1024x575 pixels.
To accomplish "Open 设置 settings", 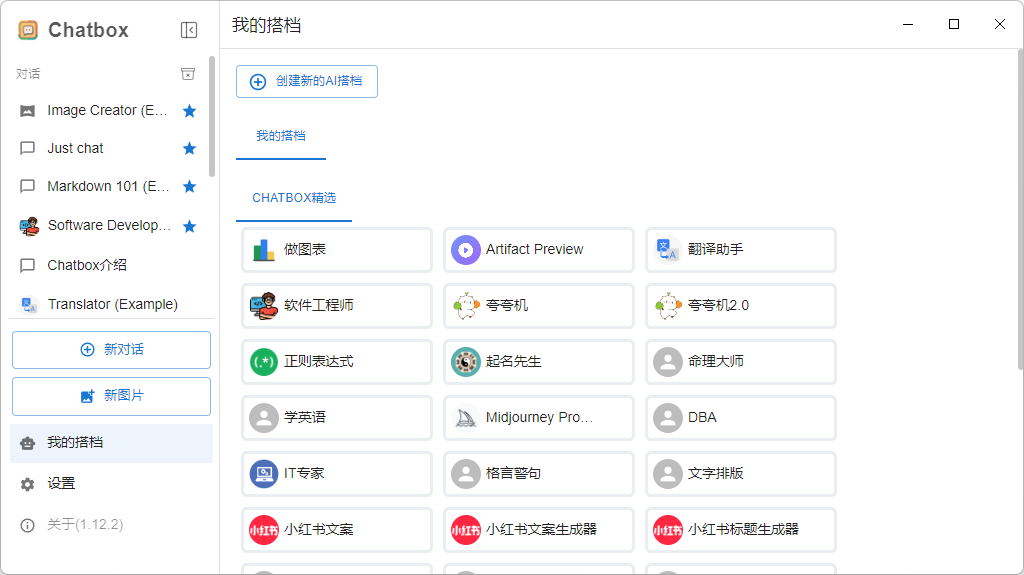I will coord(111,484).
